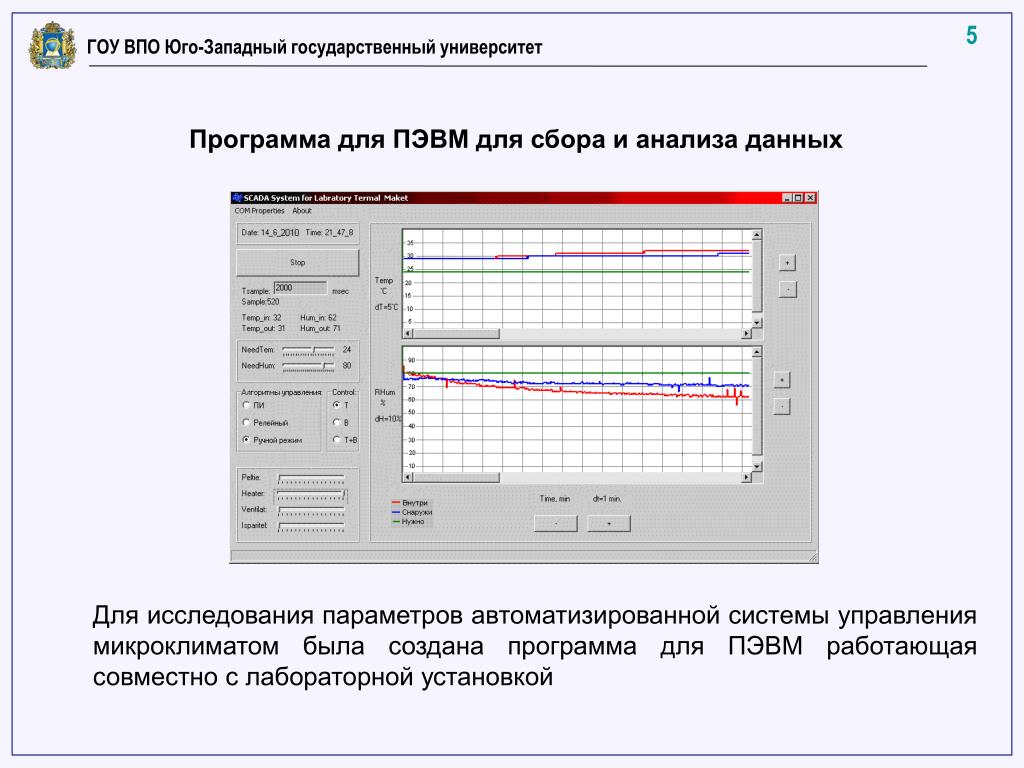Close the SCADA window
The width and height of the screenshot is (1024, 768).
click(x=810, y=198)
